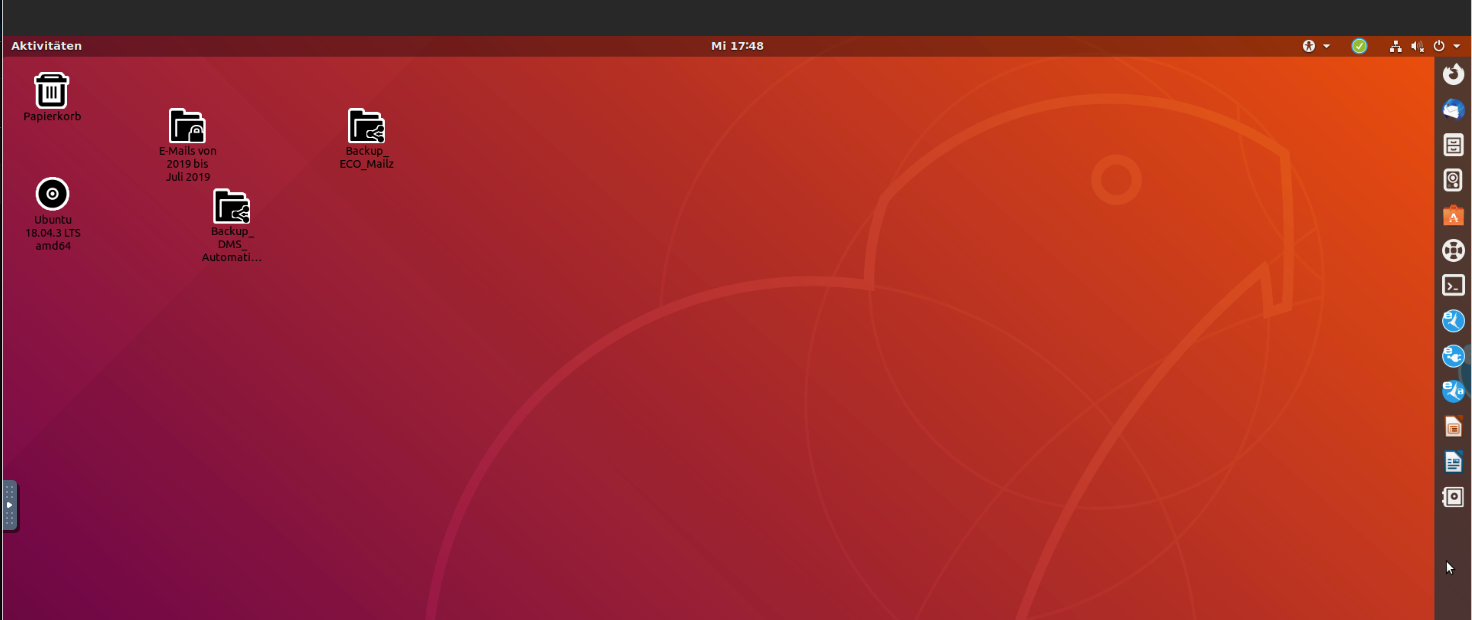The image size is (1472, 620).
Task: Open the Help lifebuoy icon
Action: click(1453, 251)
